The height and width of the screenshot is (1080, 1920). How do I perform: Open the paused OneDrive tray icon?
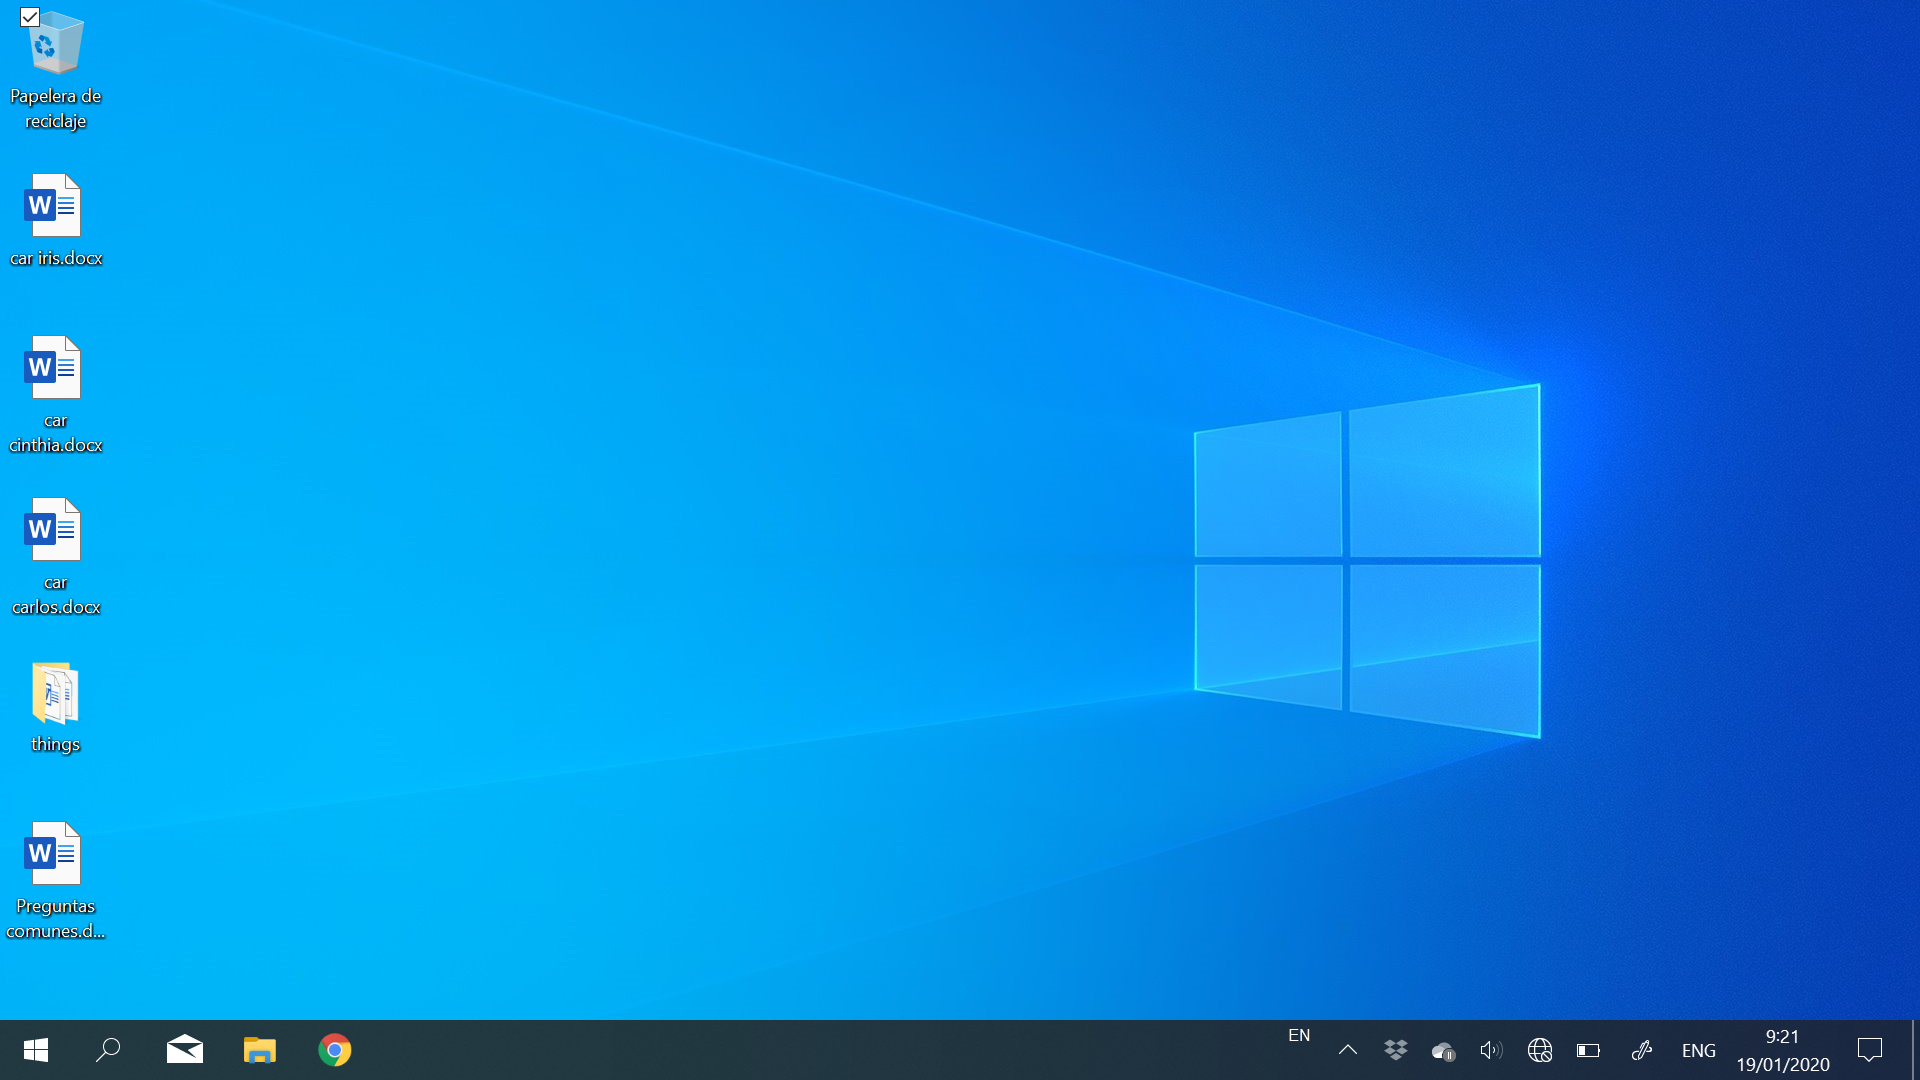[x=1443, y=1050]
